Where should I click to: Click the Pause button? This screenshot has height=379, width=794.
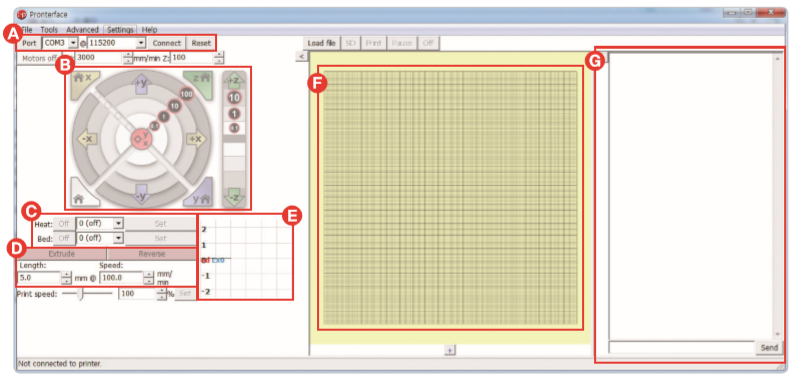(402, 43)
